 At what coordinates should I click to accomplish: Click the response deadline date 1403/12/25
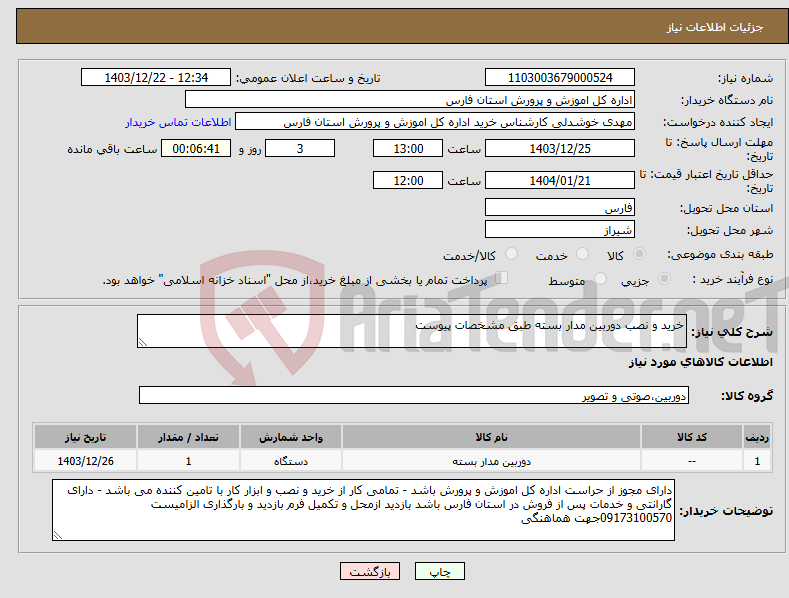click(x=560, y=148)
